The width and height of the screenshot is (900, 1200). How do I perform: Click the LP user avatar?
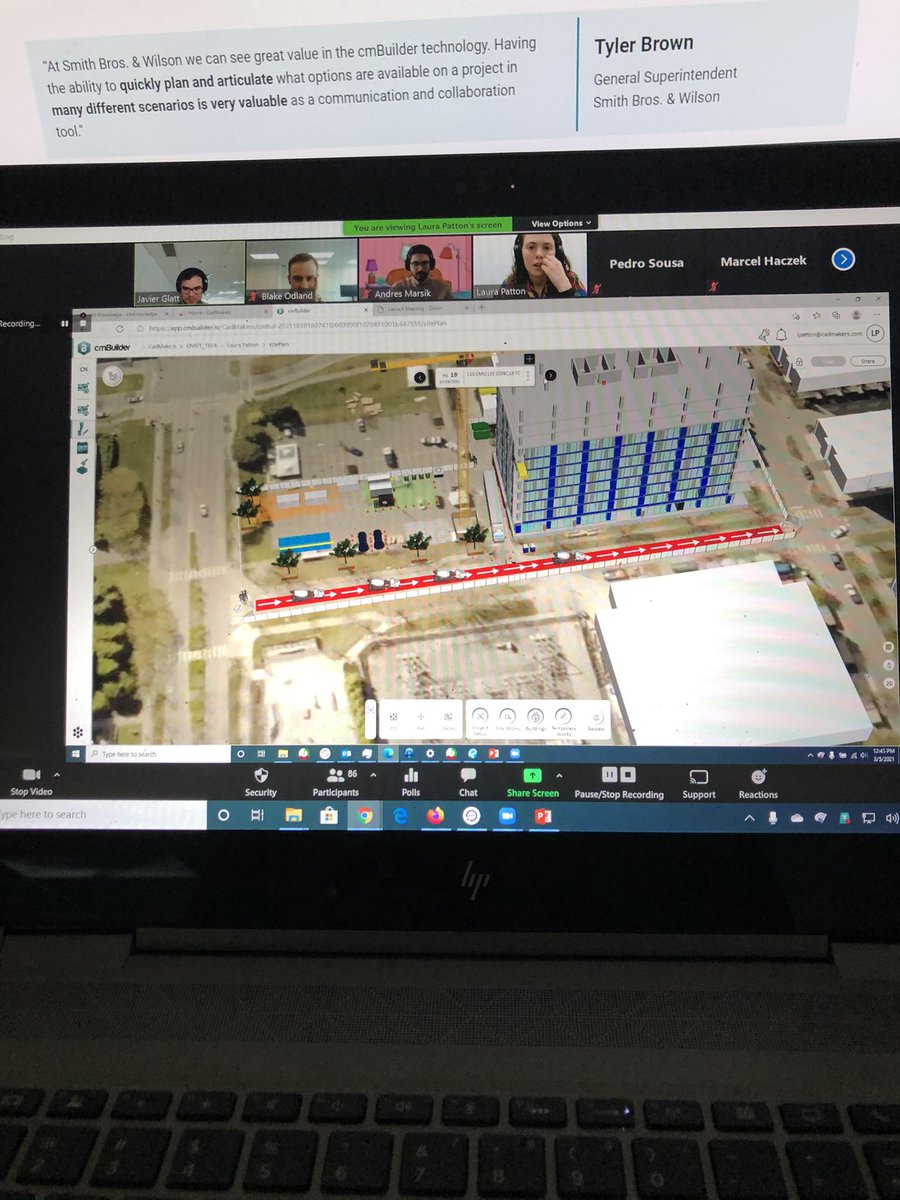874,333
